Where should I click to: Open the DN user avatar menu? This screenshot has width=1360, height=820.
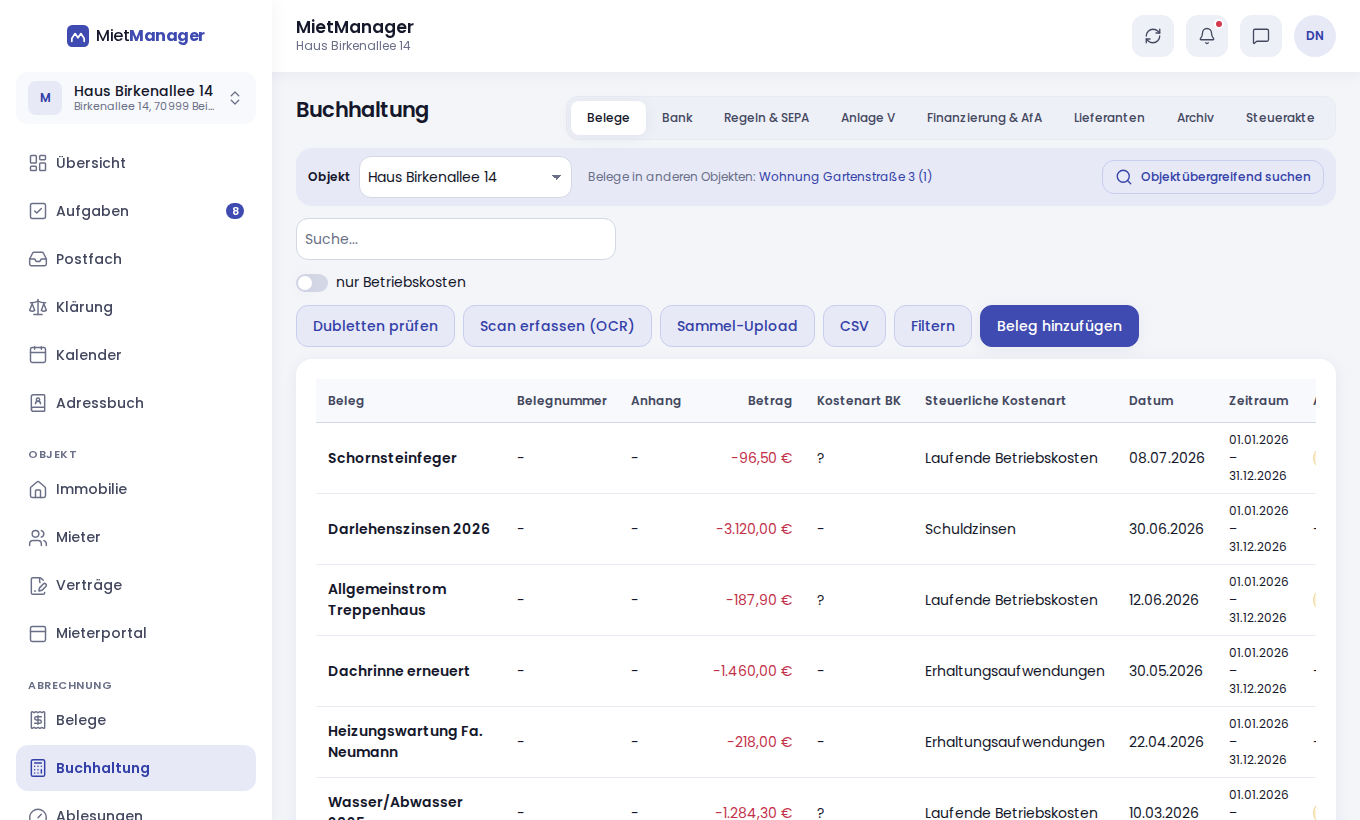pos(1315,36)
